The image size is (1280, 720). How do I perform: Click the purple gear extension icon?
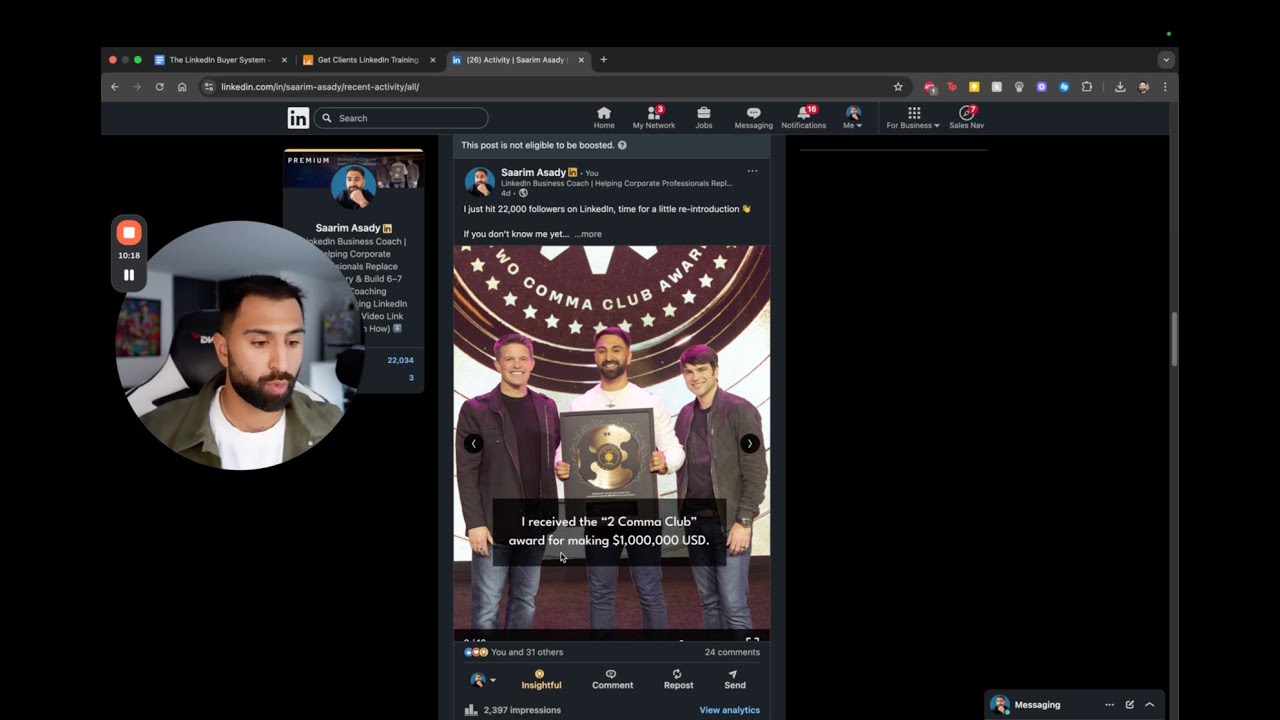[1041, 87]
